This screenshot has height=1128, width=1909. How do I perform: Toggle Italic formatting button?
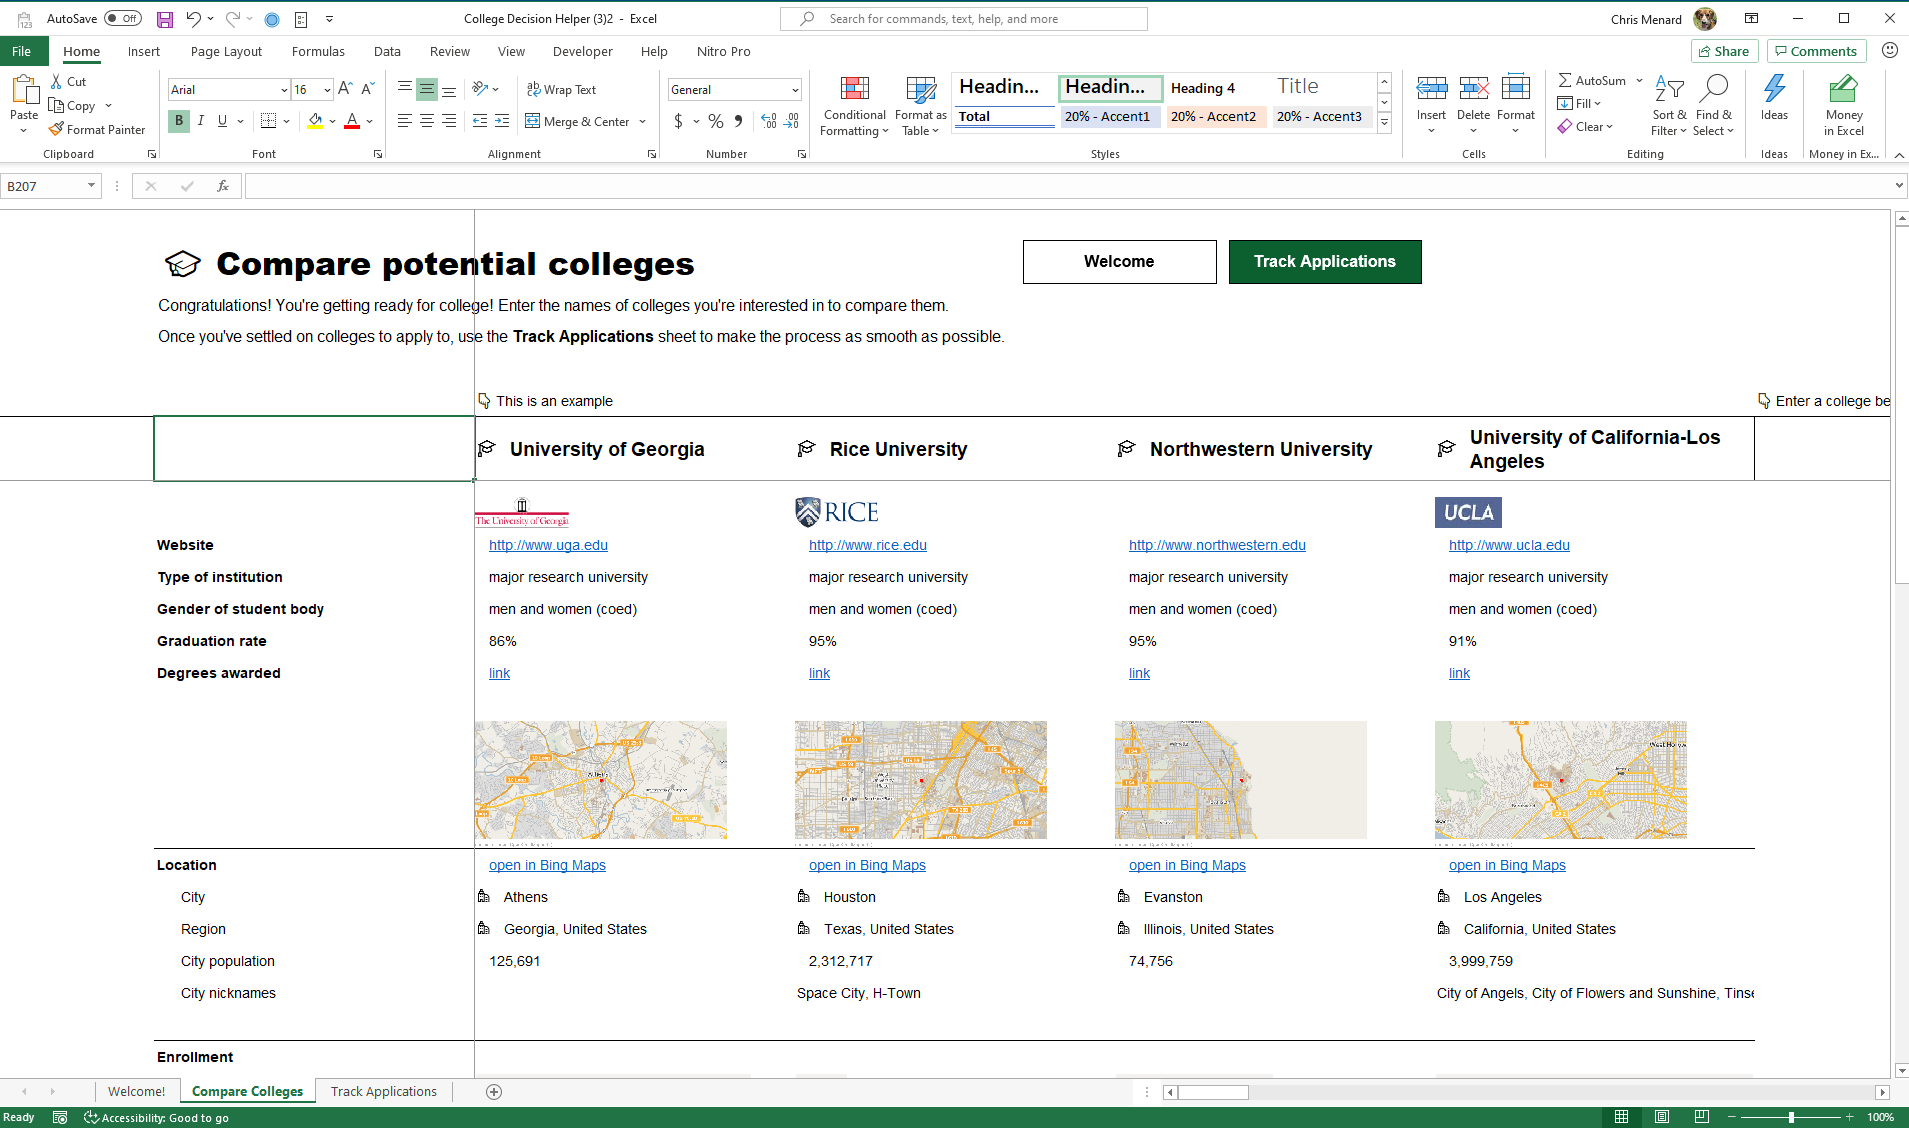coord(201,121)
